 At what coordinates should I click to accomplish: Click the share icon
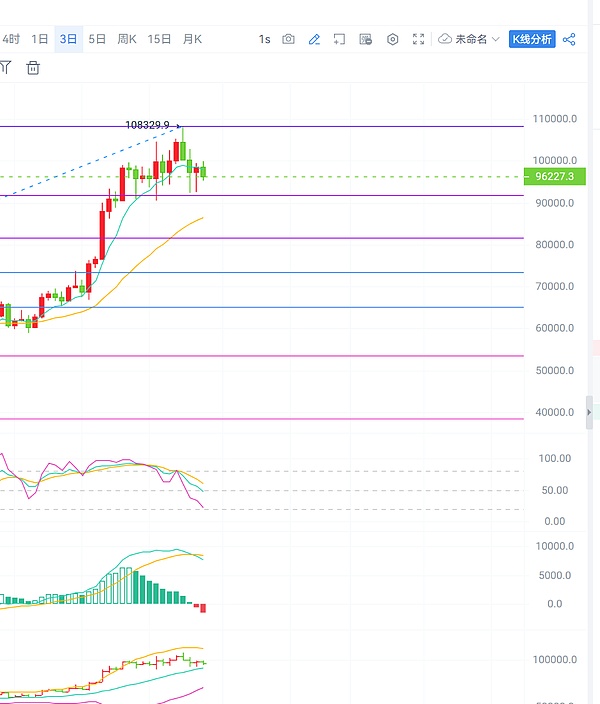coord(569,39)
